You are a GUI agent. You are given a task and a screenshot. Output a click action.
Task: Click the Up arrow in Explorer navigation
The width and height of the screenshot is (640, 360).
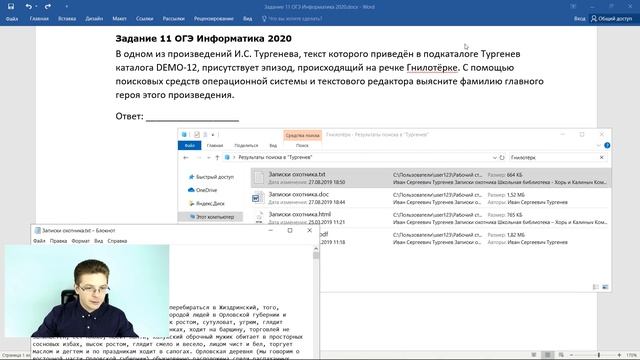coord(217,158)
